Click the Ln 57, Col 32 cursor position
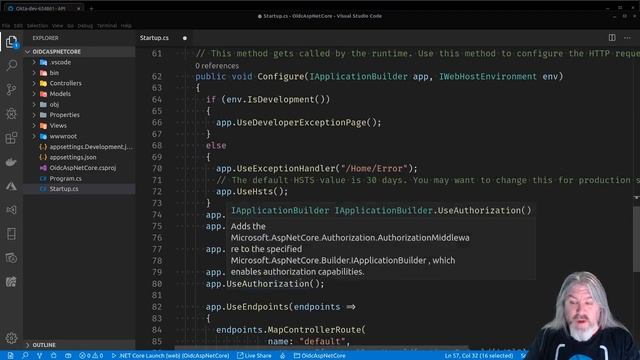The height and width of the screenshot is (360, 640). coord(479,356)
